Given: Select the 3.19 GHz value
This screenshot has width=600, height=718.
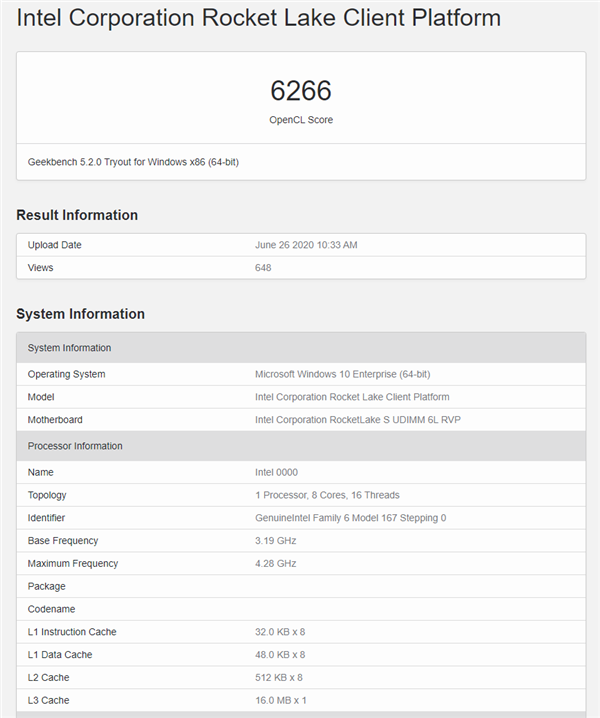Looking at the screenshot, I should point(275,541).
